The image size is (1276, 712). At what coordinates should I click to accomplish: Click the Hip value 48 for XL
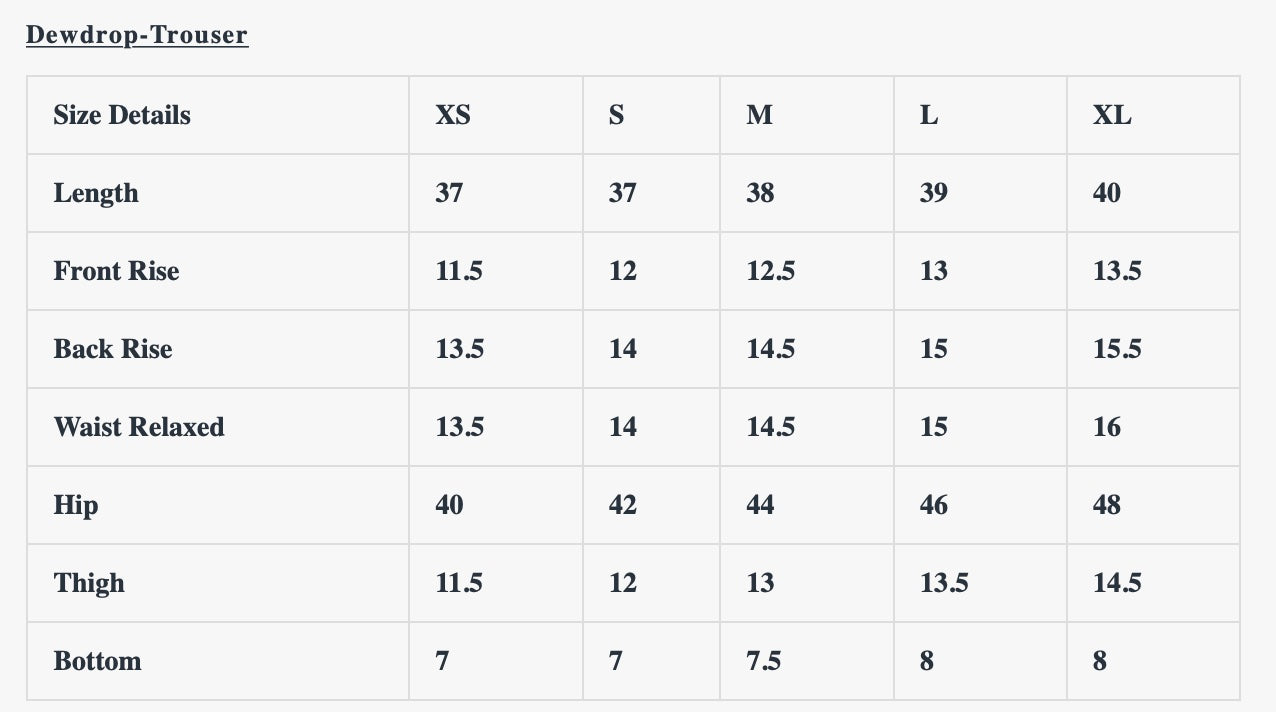[x=1107, y=505]
